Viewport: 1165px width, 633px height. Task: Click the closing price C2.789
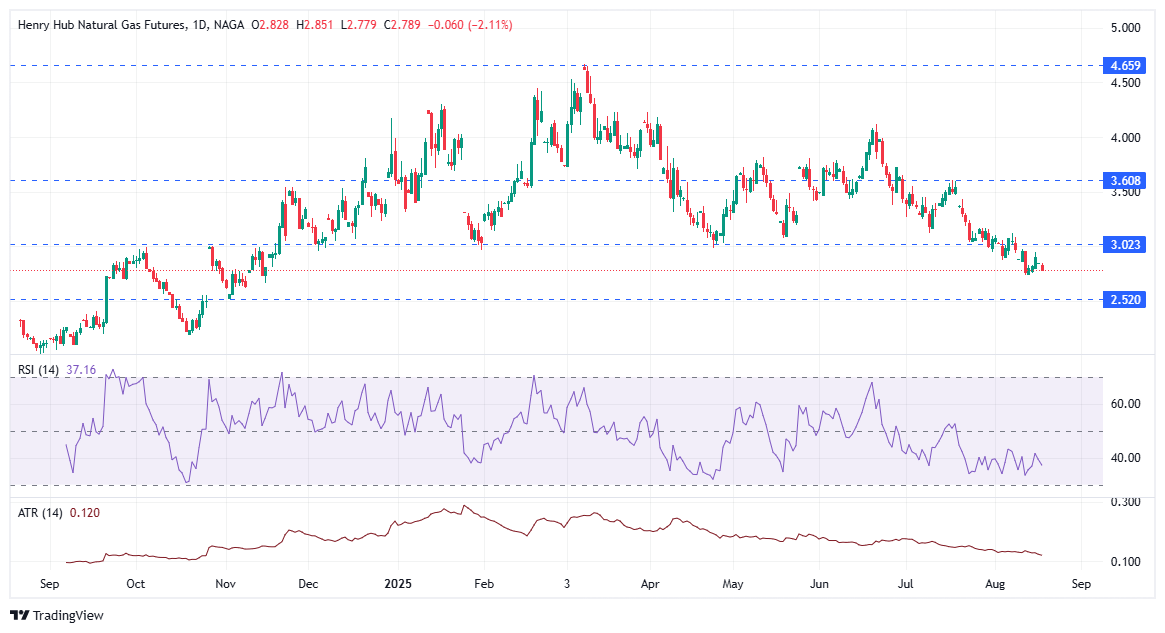403,25
